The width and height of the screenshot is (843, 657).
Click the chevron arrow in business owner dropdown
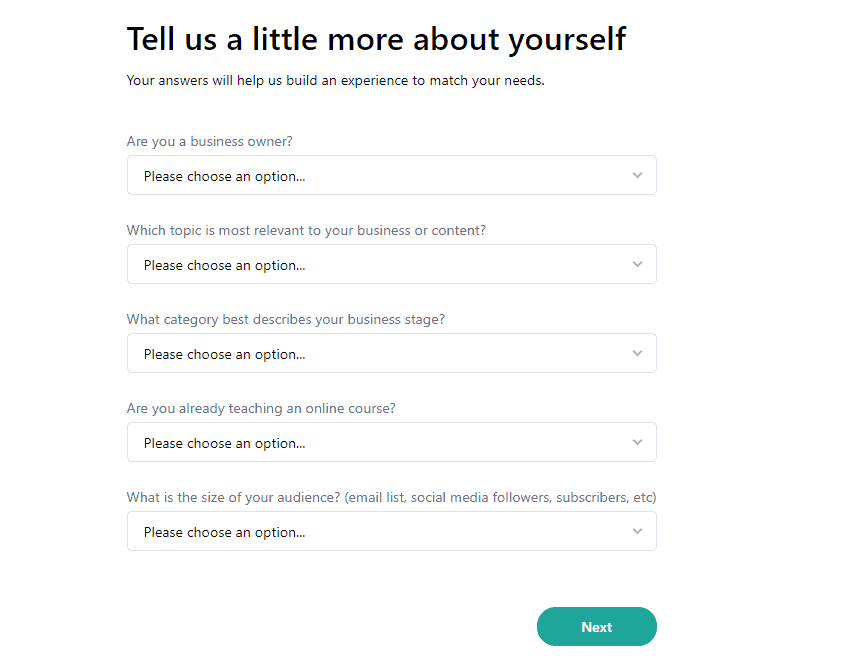637,175
